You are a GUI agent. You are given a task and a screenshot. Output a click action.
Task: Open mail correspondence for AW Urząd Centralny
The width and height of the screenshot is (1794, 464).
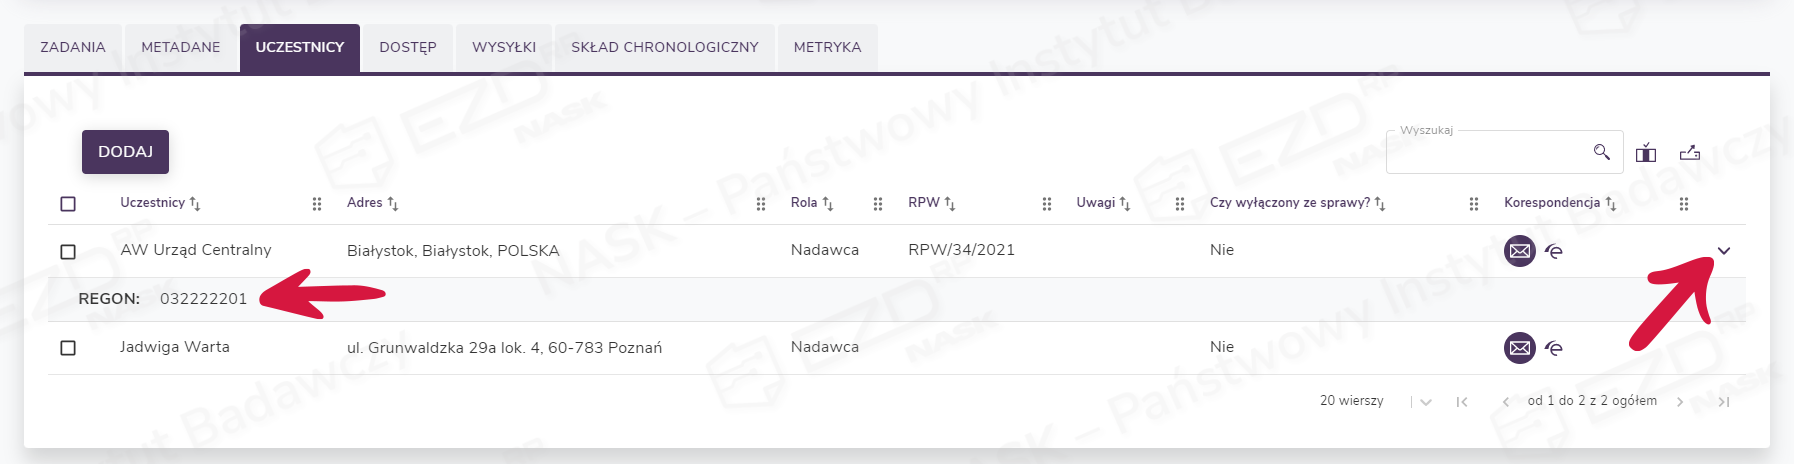click(x=1519, y=250)
